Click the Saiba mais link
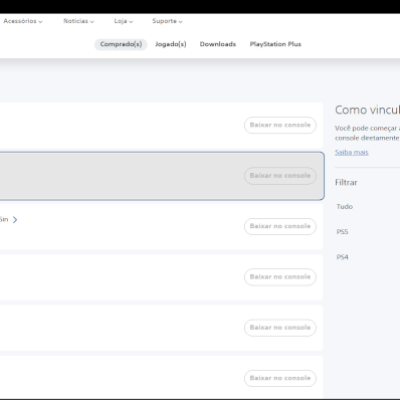Image resolution: width=400 pixels, height=400 pixels. point(352,152)
